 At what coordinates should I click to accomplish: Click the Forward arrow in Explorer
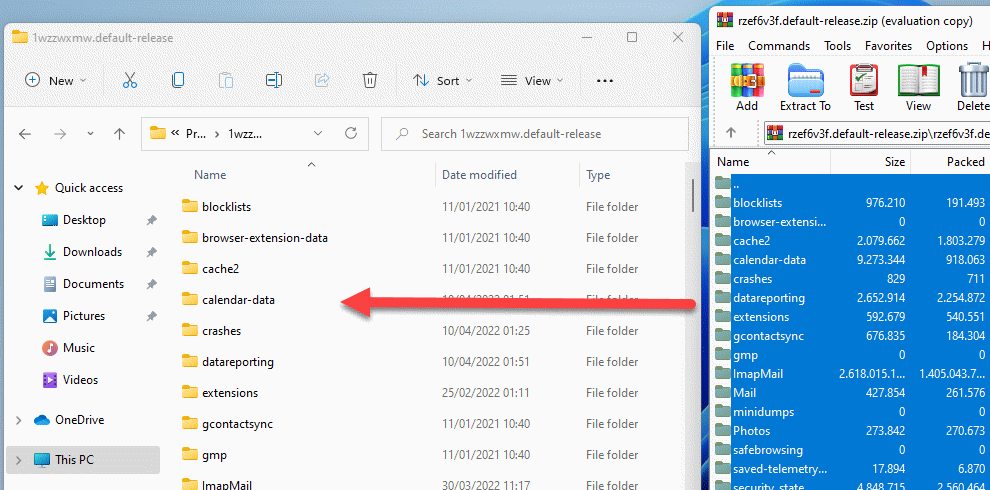click(59, 134)
